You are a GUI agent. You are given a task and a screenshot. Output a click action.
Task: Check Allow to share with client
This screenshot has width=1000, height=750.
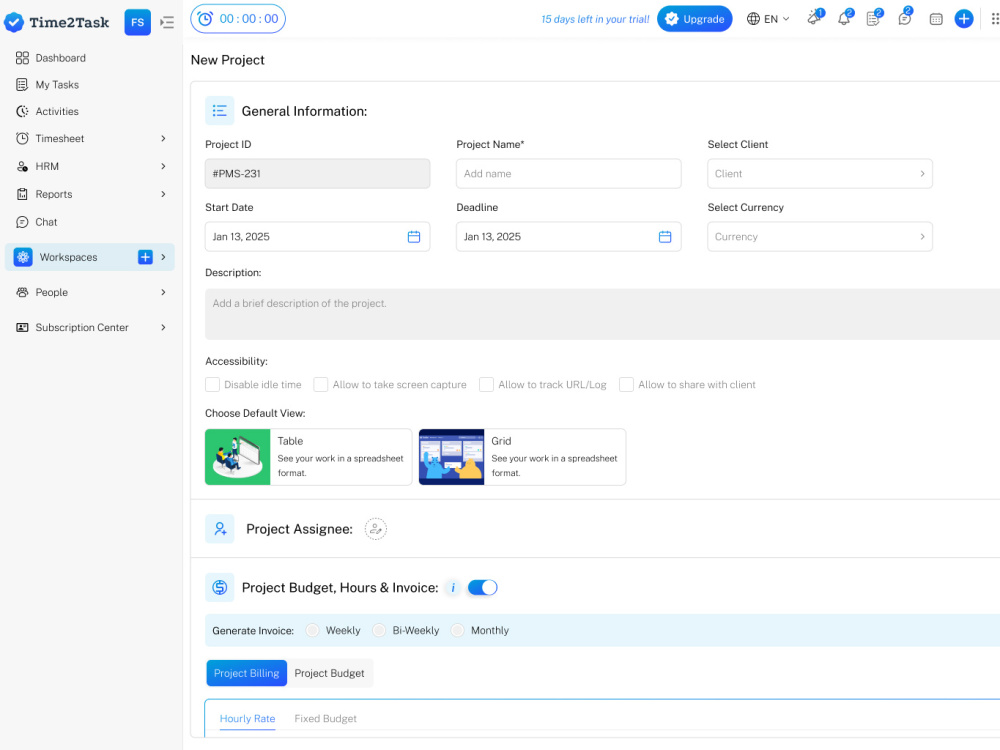627,385
